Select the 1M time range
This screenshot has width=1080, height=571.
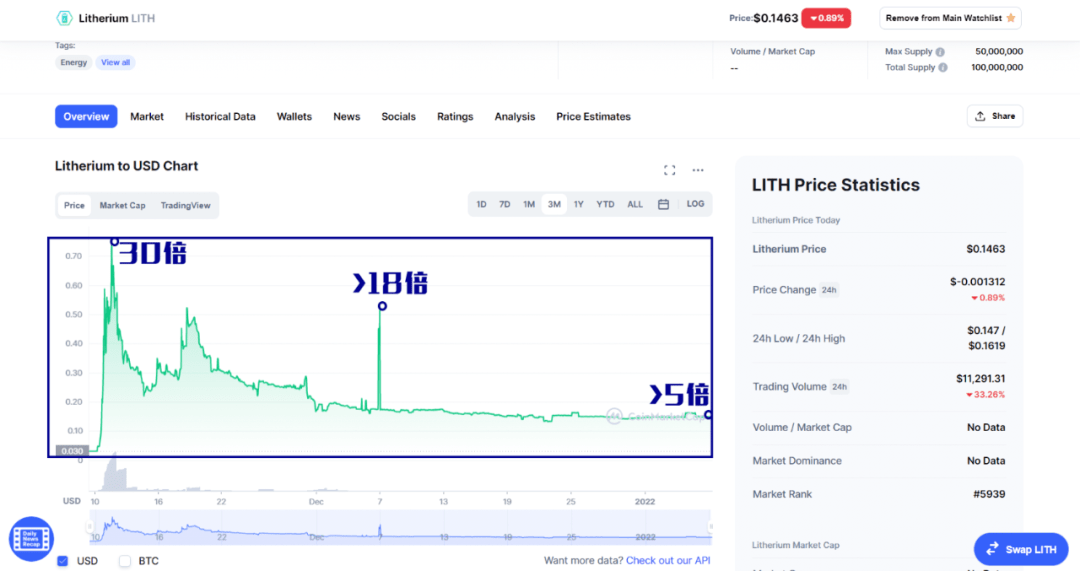click(x=529, y=205)
